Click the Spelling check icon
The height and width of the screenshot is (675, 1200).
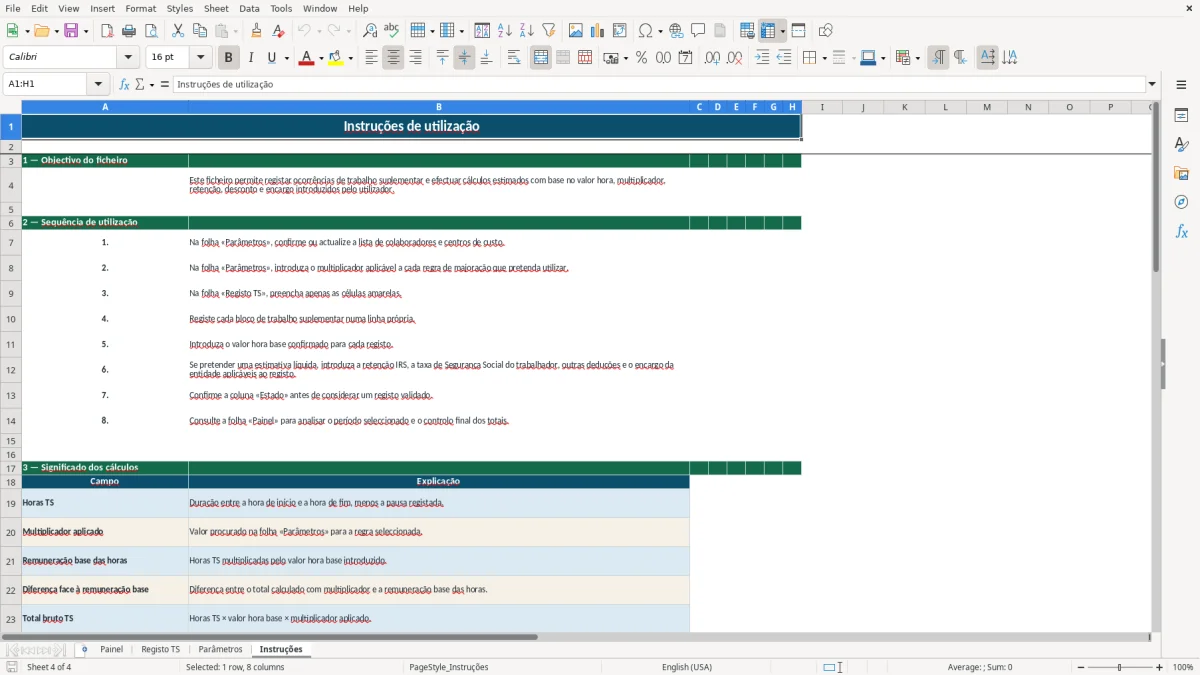(x=392, y=31)
